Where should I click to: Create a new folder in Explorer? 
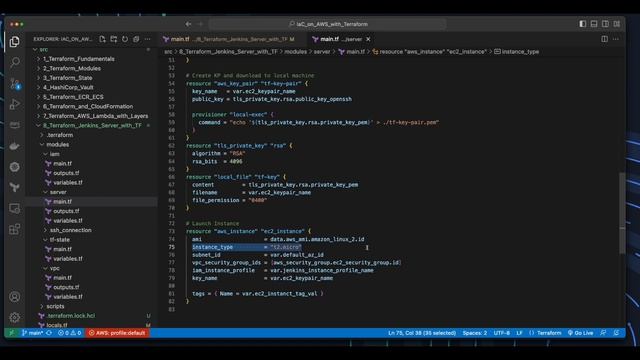point(113,39)
